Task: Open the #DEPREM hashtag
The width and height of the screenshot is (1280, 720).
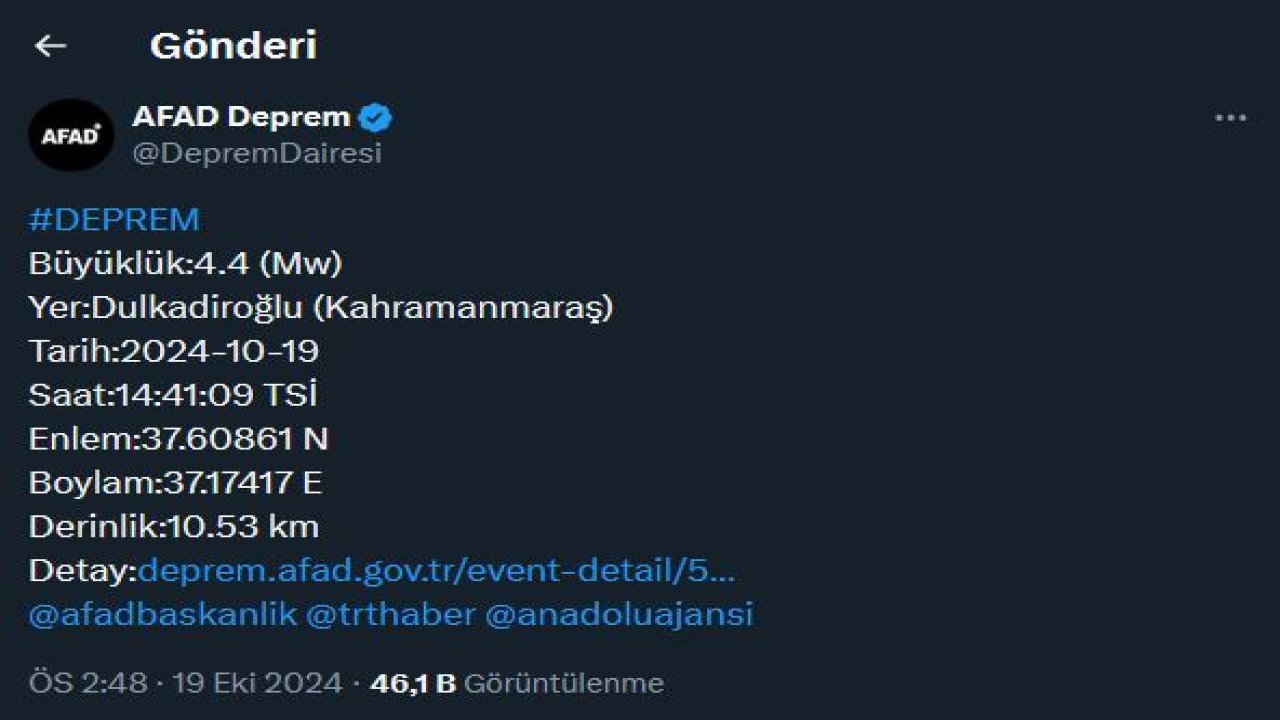Action: click(113, 219)
